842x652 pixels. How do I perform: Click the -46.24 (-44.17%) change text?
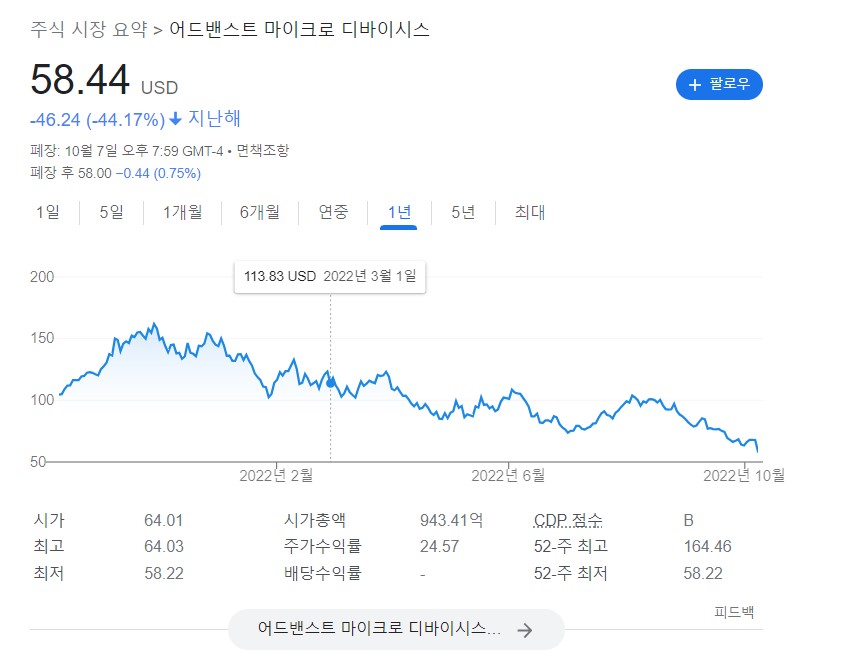tap(97, 119)
